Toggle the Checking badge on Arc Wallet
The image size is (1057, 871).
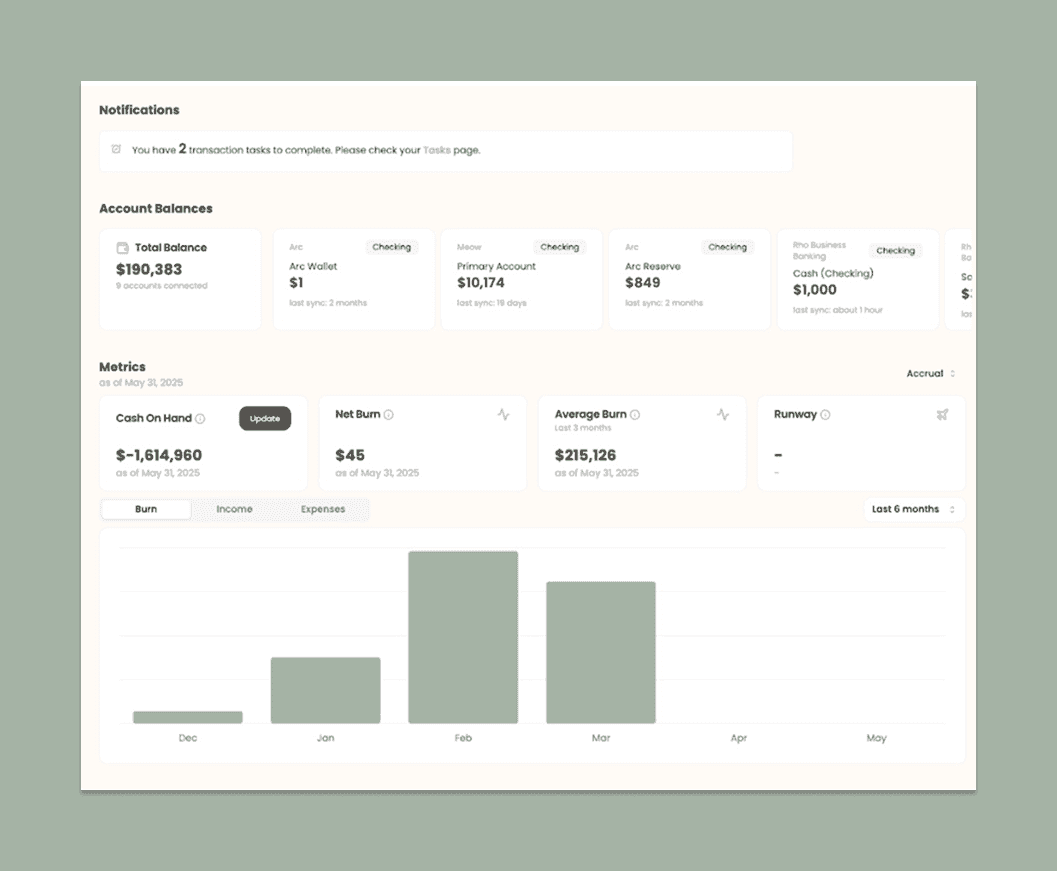tap(392, 247)
